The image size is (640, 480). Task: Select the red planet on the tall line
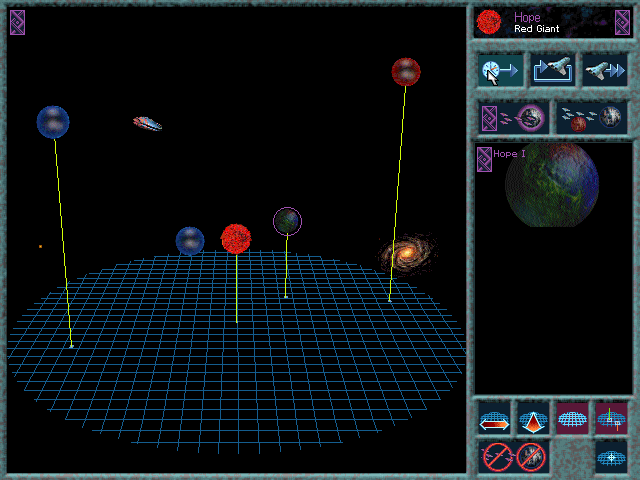coord(406,72)
